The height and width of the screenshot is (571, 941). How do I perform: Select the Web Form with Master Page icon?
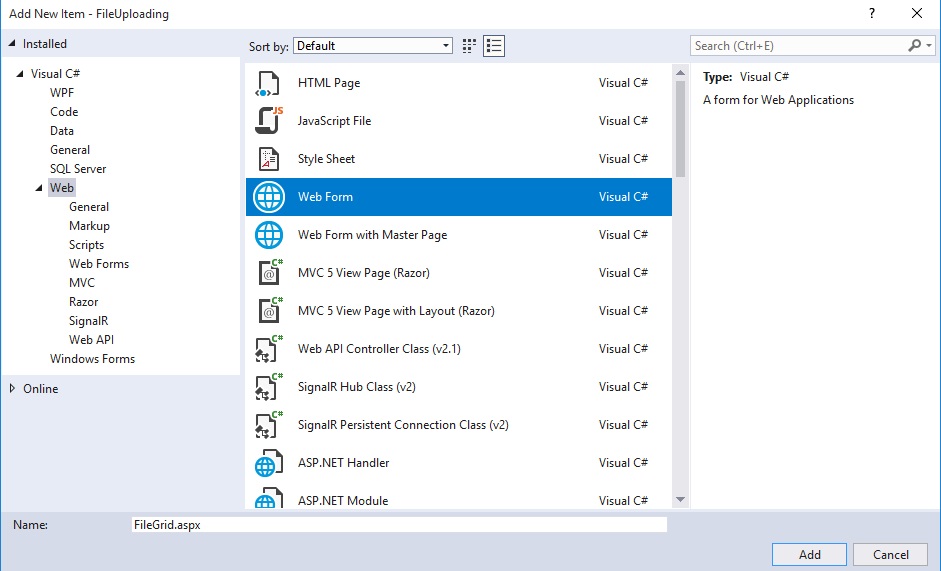[268, 235]
